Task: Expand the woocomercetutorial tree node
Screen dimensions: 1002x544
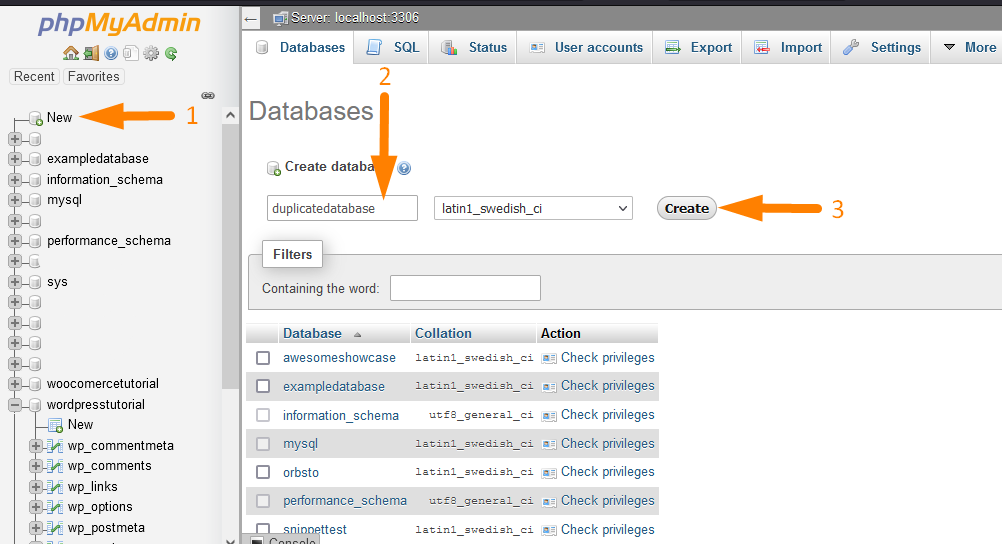Action: tap(15, 384)
